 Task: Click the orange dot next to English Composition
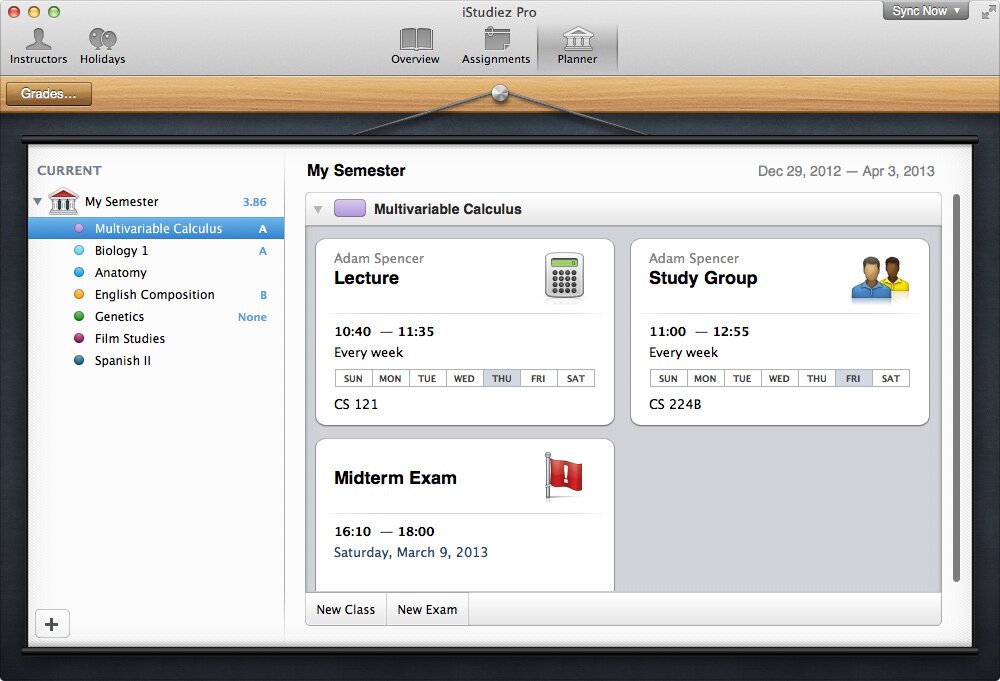click(79, 294)
